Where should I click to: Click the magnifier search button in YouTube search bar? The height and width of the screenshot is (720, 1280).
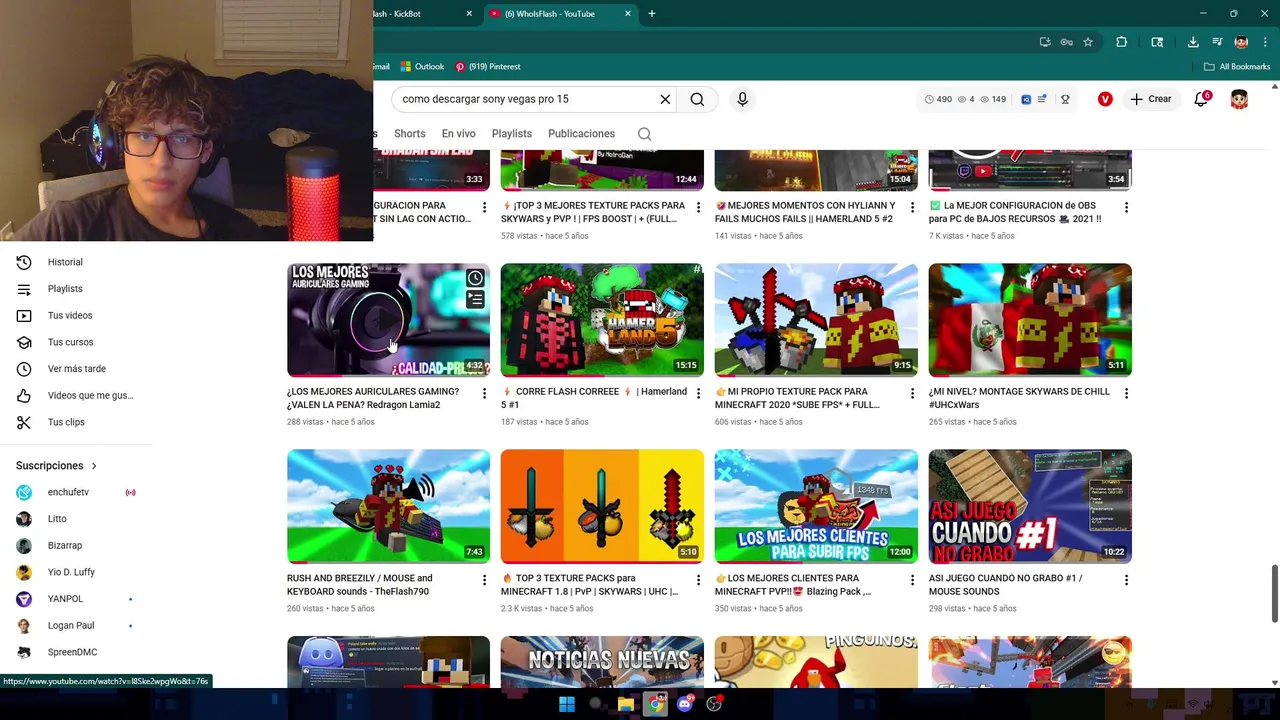tap(697, 99)
